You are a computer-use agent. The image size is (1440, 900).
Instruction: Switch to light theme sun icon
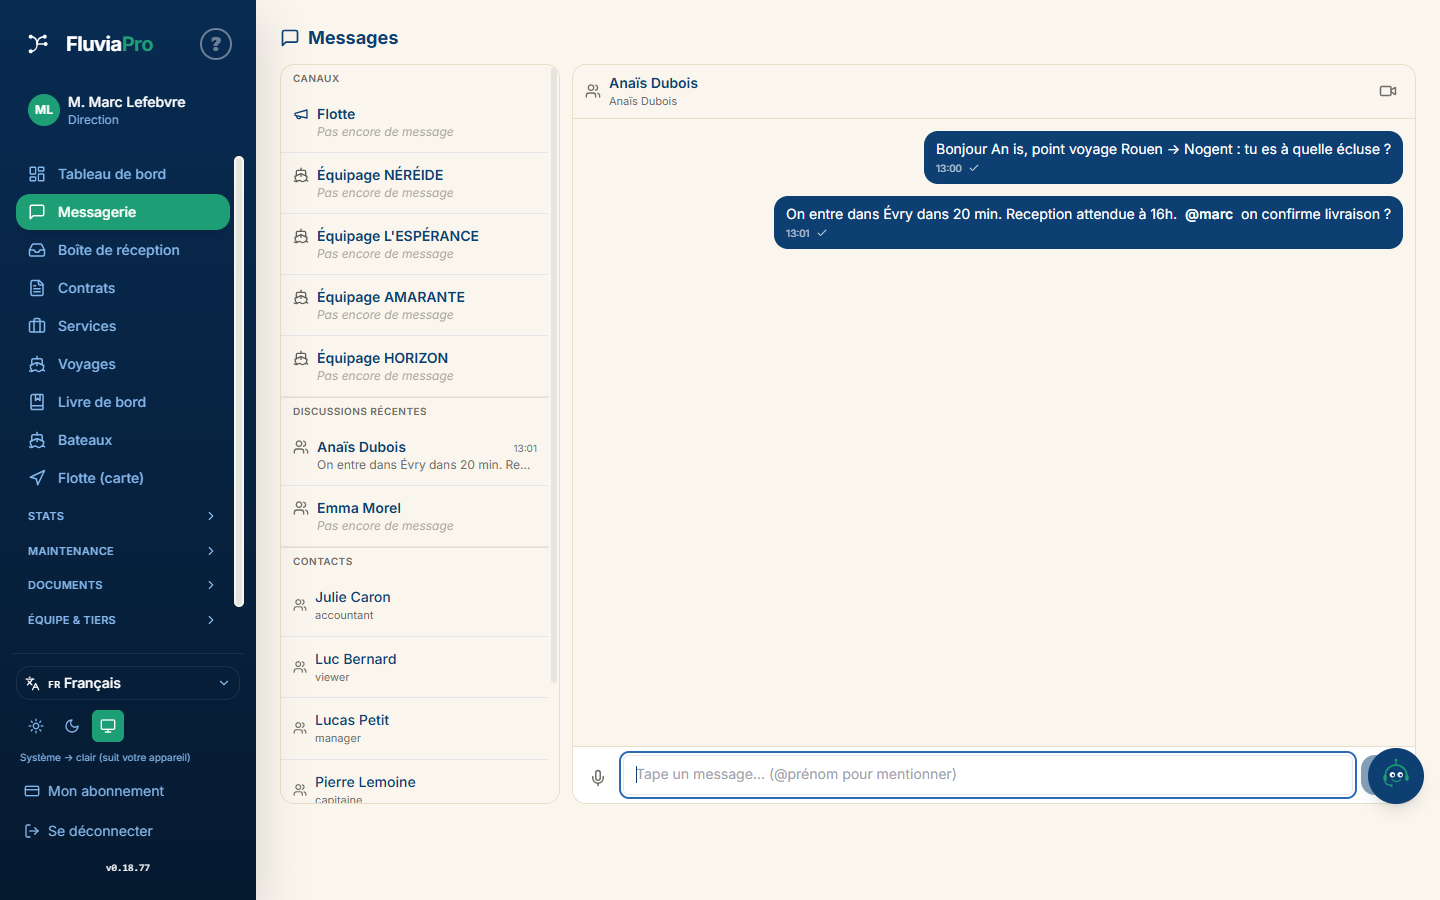pyautogui.click(x=36, y=726)
